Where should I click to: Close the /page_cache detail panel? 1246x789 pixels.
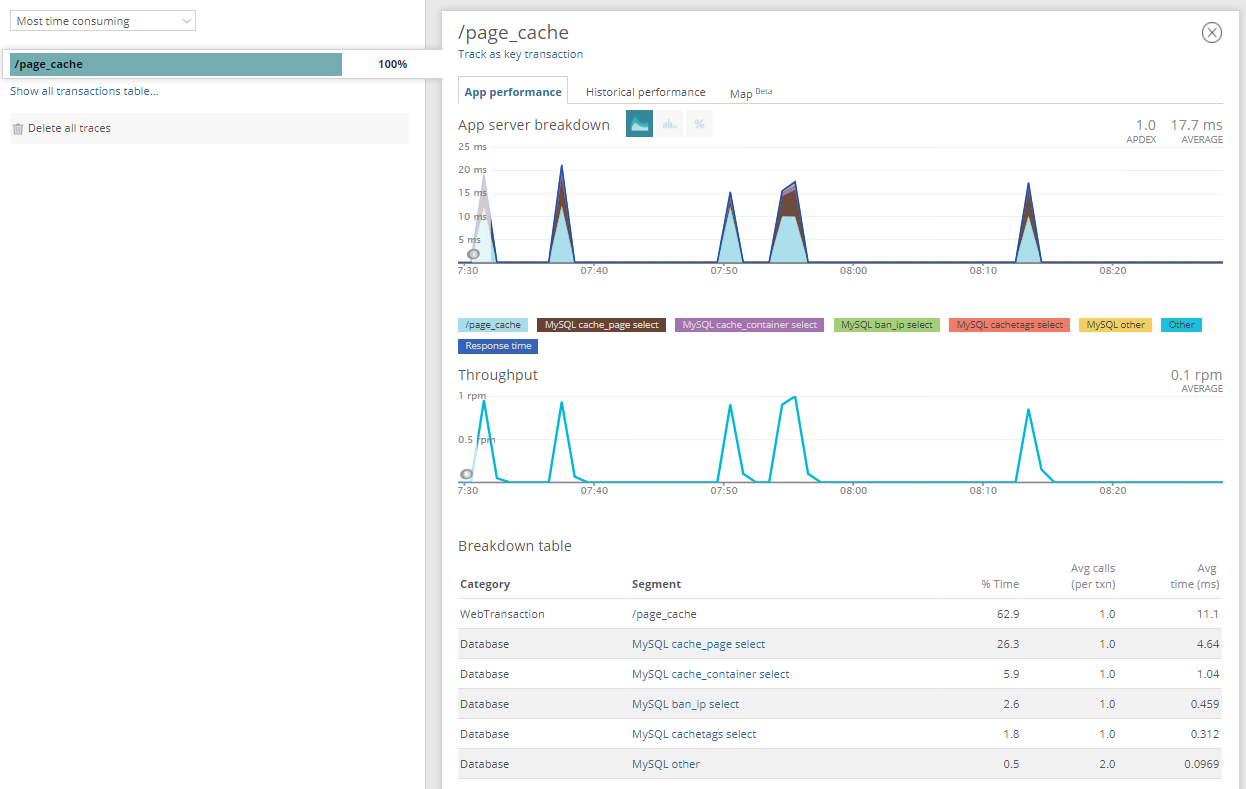1211,33
